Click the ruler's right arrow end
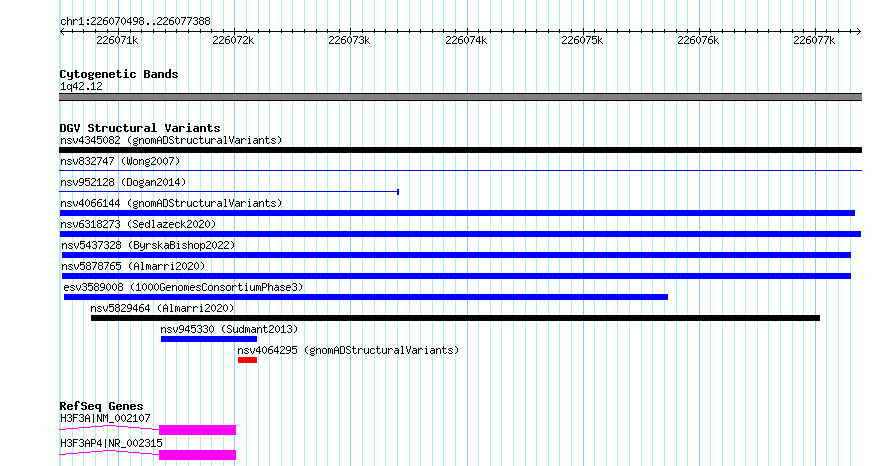890x466 pixels. pyautogui.click(x=859, y=32)
